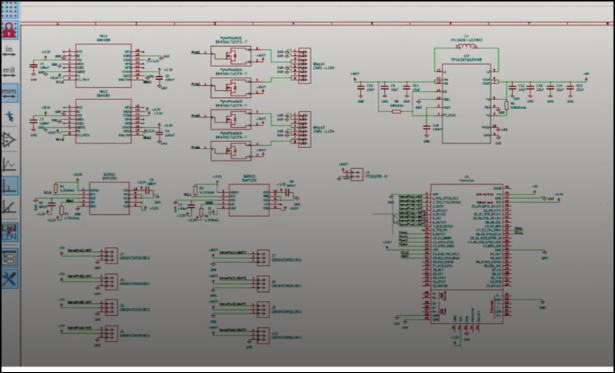Switch units to mils
The width and height of the screenshot is (615, 373).
9,73
